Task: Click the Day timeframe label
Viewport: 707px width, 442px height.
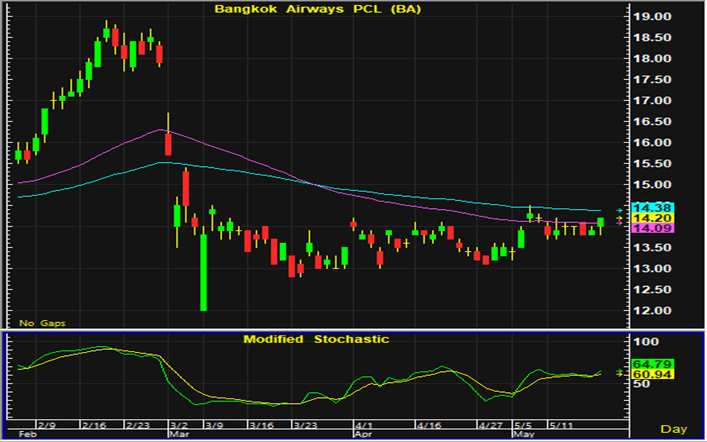Action: [674, 429]
